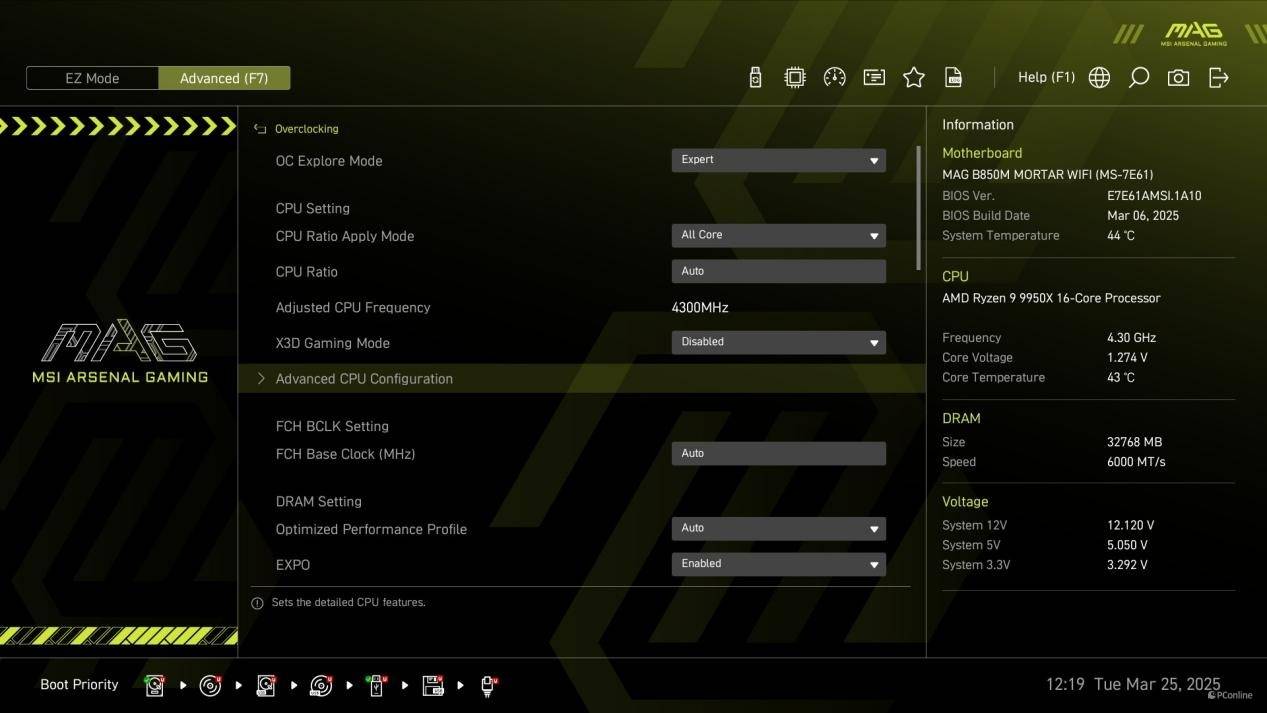Select first hard disk boot device icon
Screen dimensions: 1267x713
(x=155, y=685)
